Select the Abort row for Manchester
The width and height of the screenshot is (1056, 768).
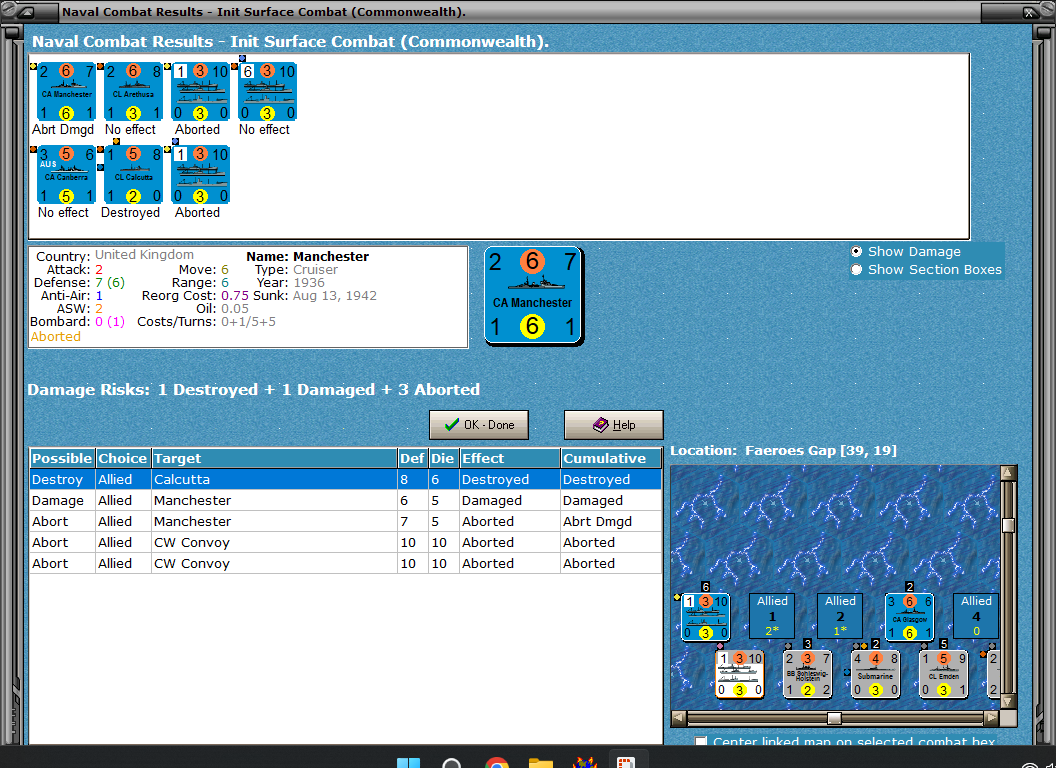345,521
